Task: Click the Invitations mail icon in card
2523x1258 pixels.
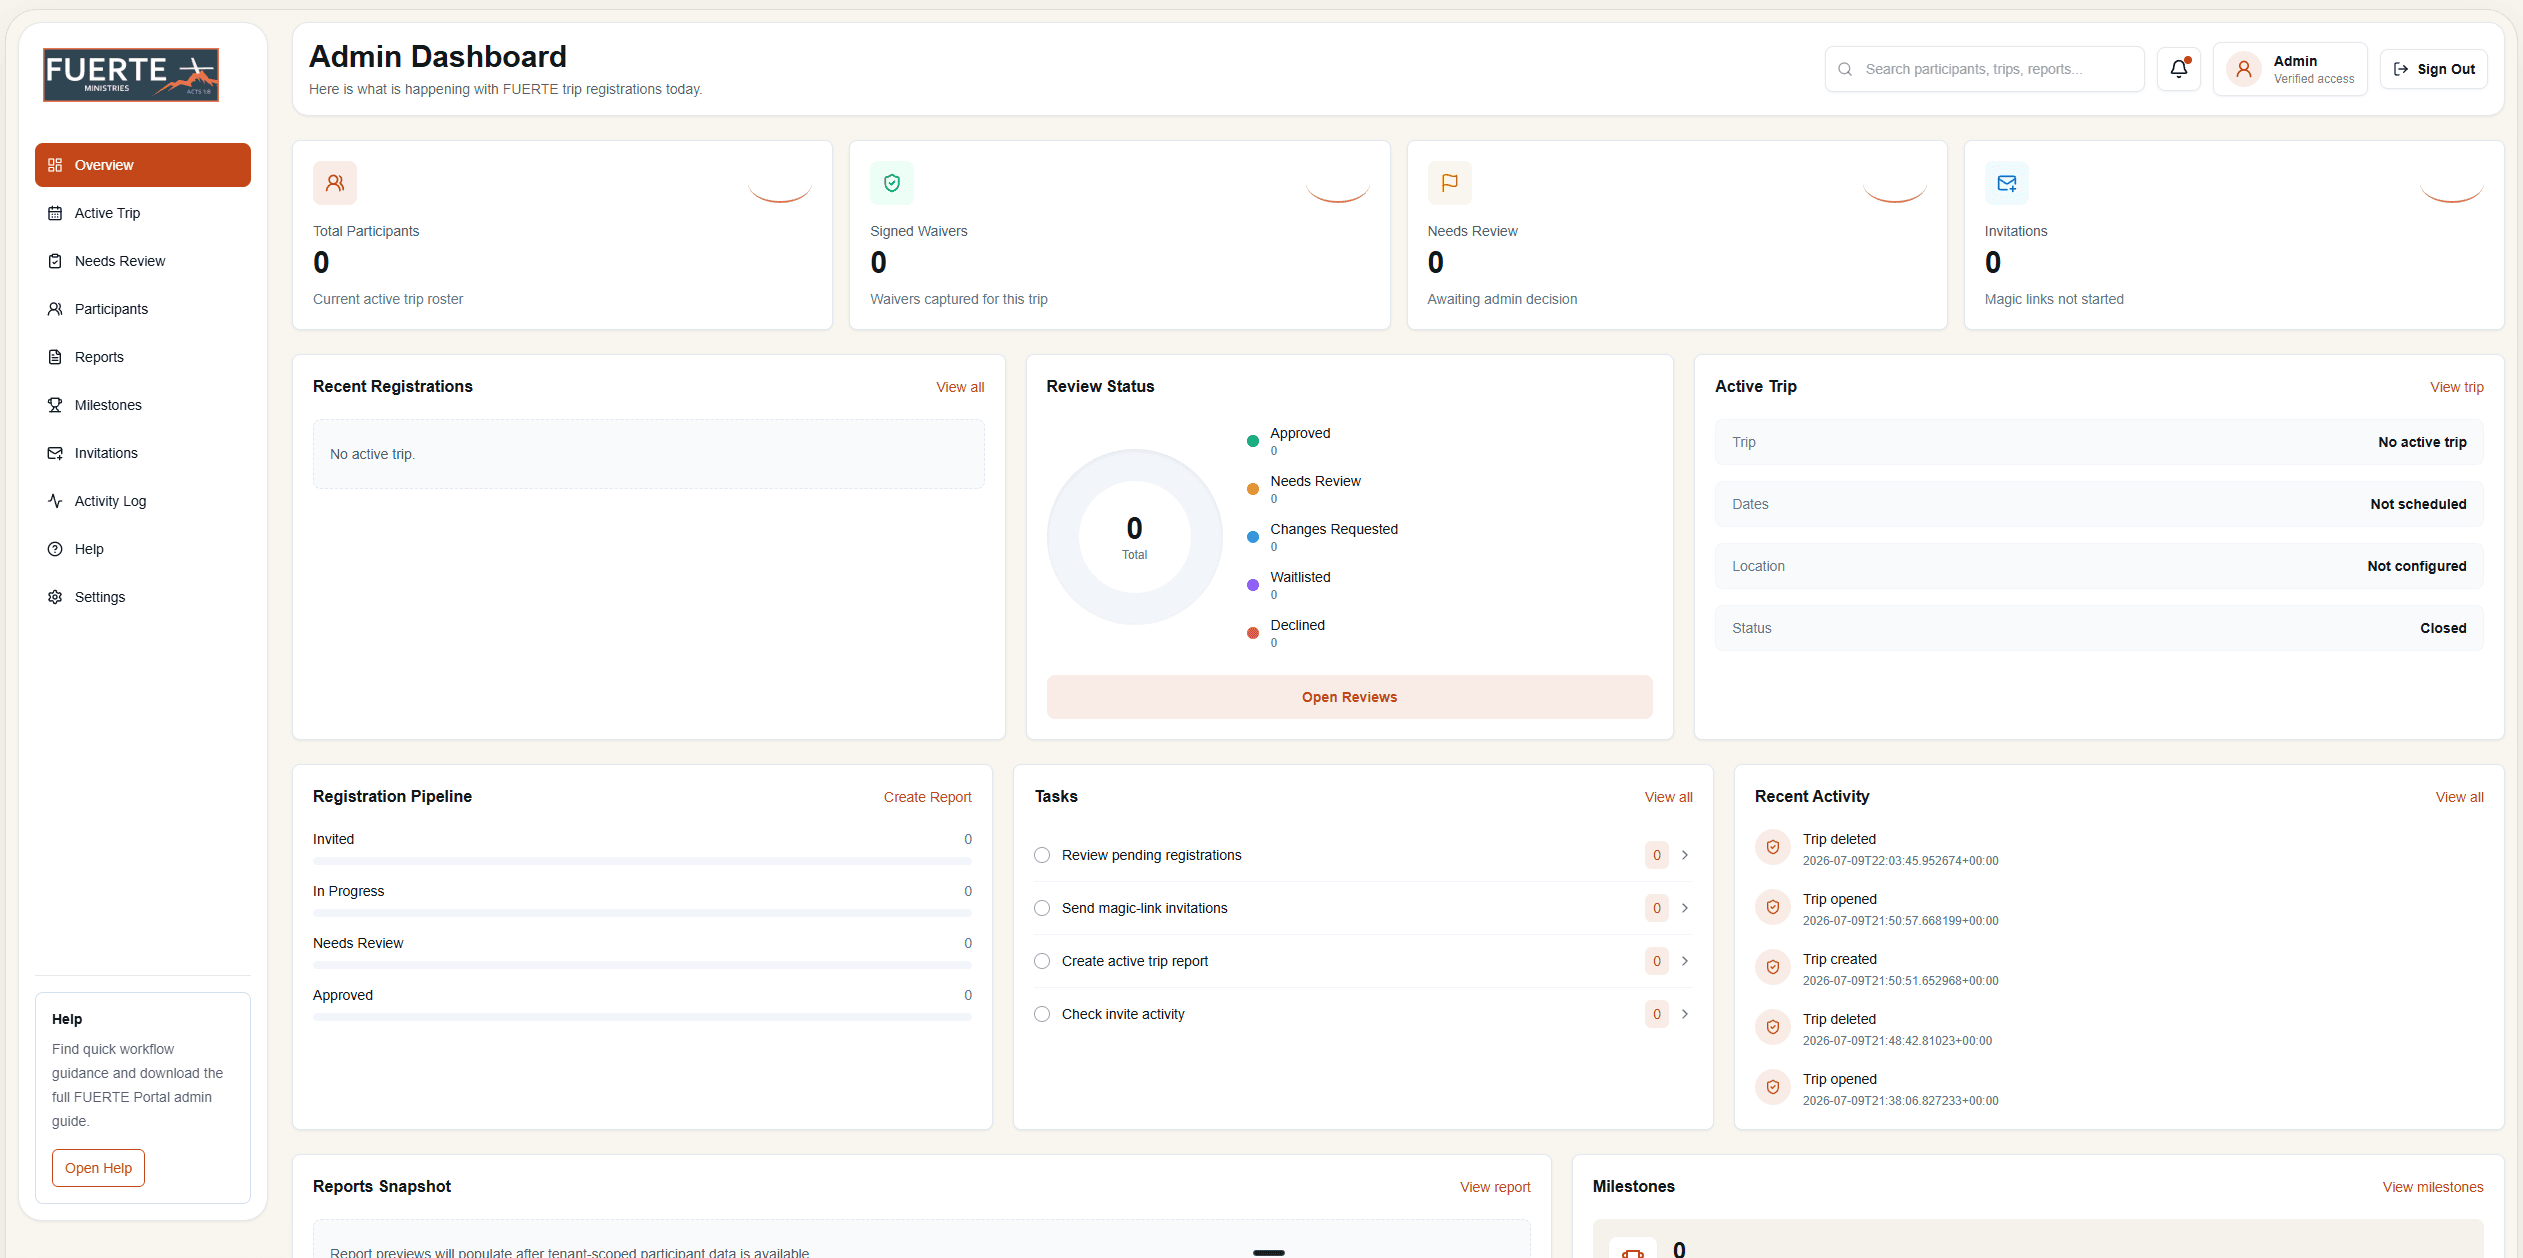Action: [x=2006, y=183]
